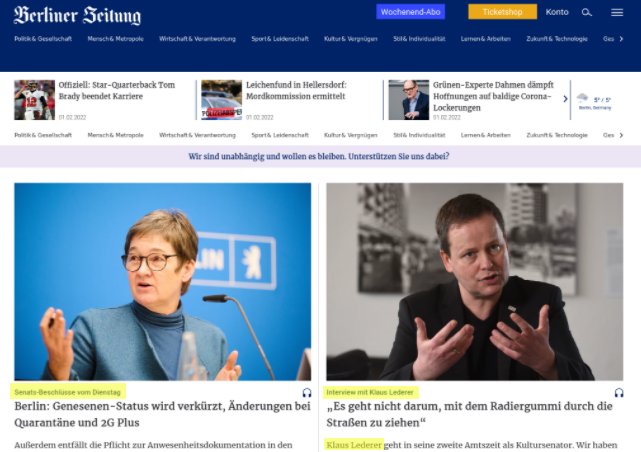The width and height of the screenshot is (641, 452).
Task: Select Sport & Leidenschaft in top menu
Action: (280, 39)
